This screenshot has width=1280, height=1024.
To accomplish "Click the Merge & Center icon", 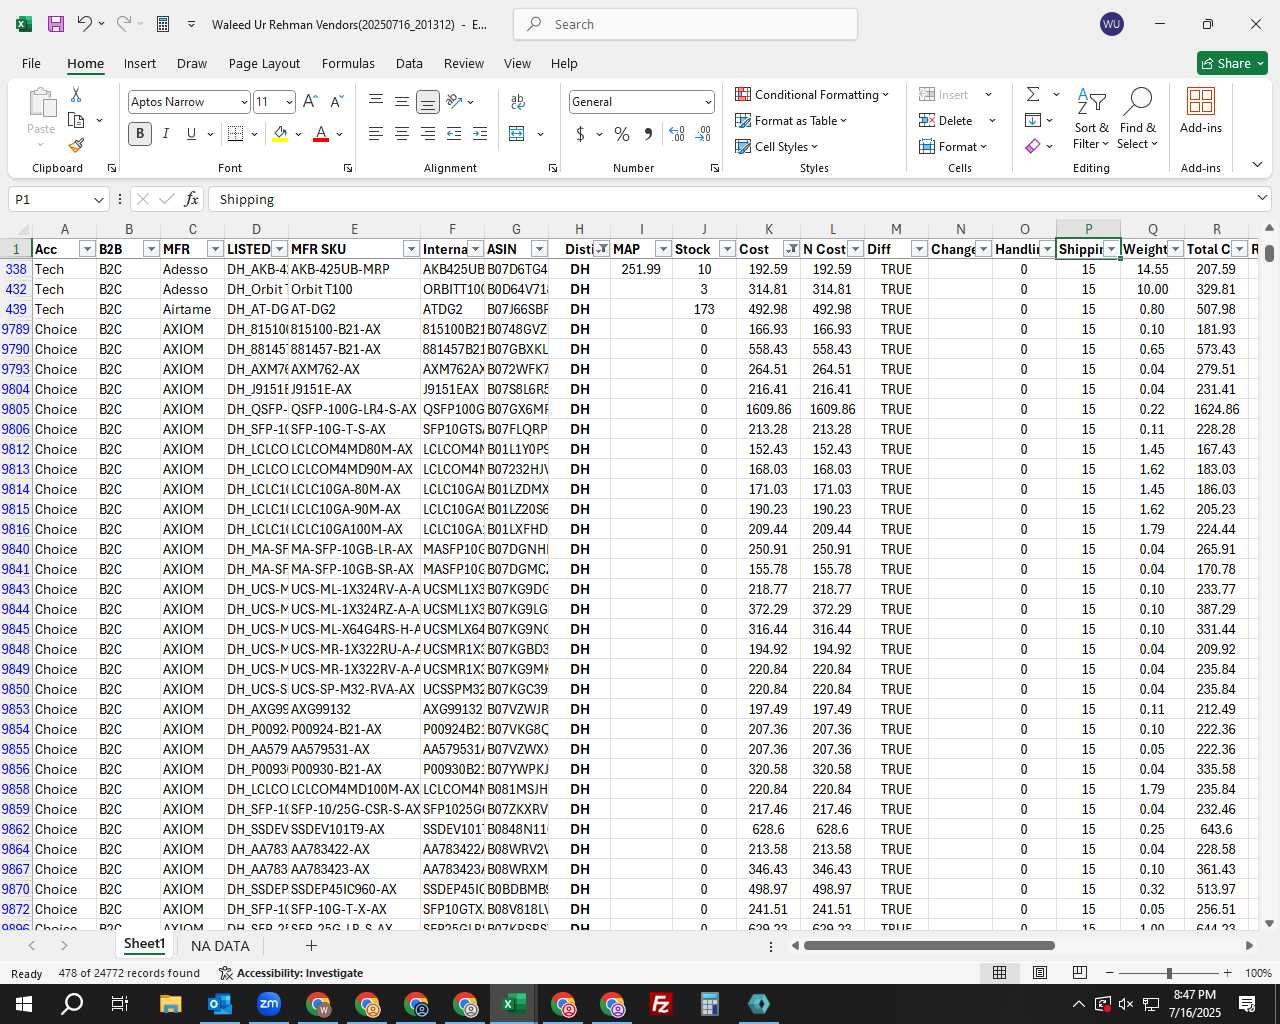I will point(517,134).
